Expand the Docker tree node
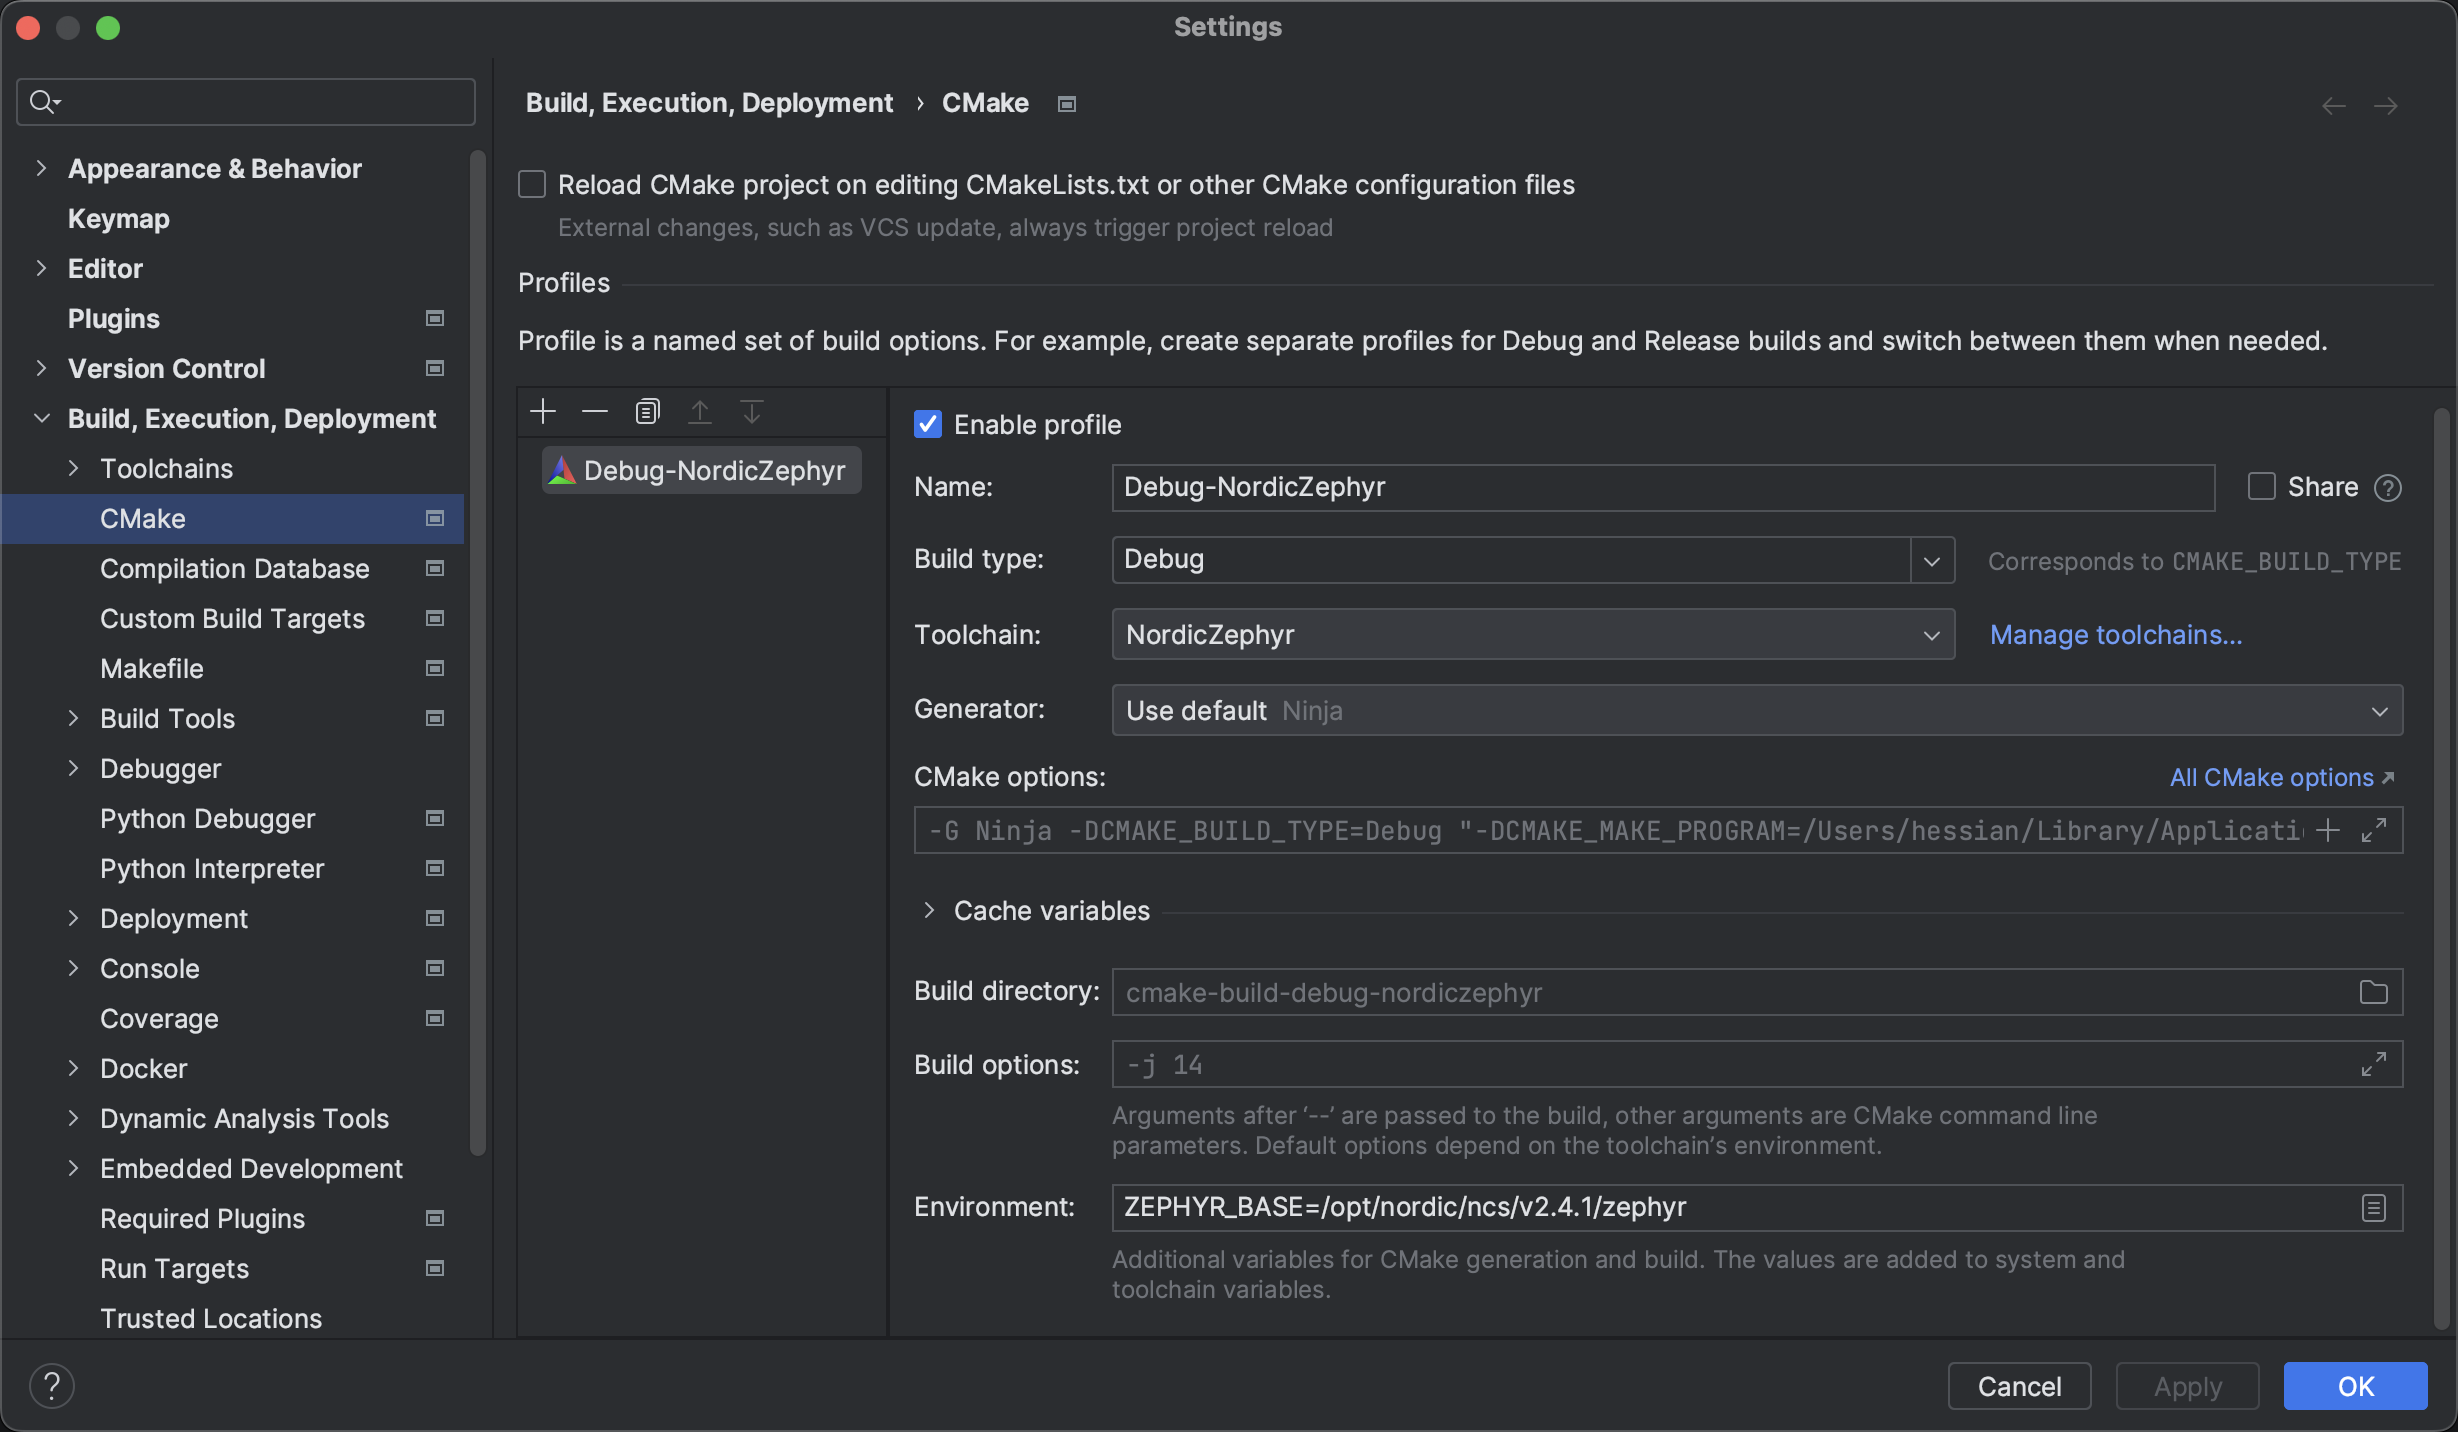This screenshot has width=2458, height=1432. tap(73, 1068)
